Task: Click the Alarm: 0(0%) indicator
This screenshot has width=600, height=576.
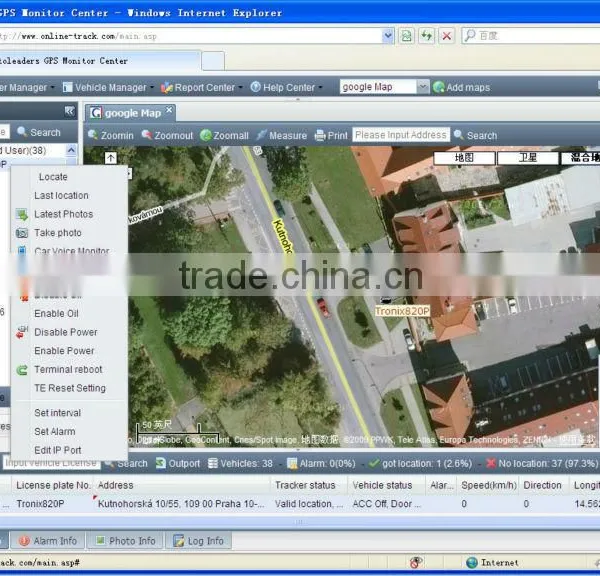Action: pyautogui.click(x=321, y=463)
